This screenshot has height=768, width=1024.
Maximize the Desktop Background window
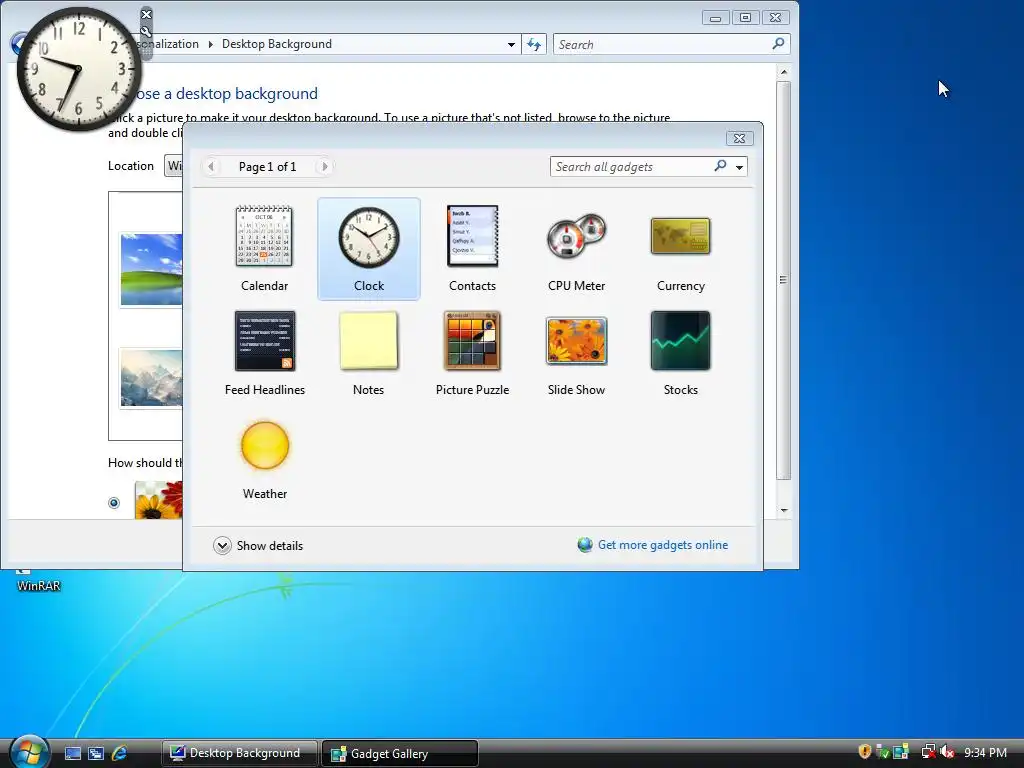(745, 18)
